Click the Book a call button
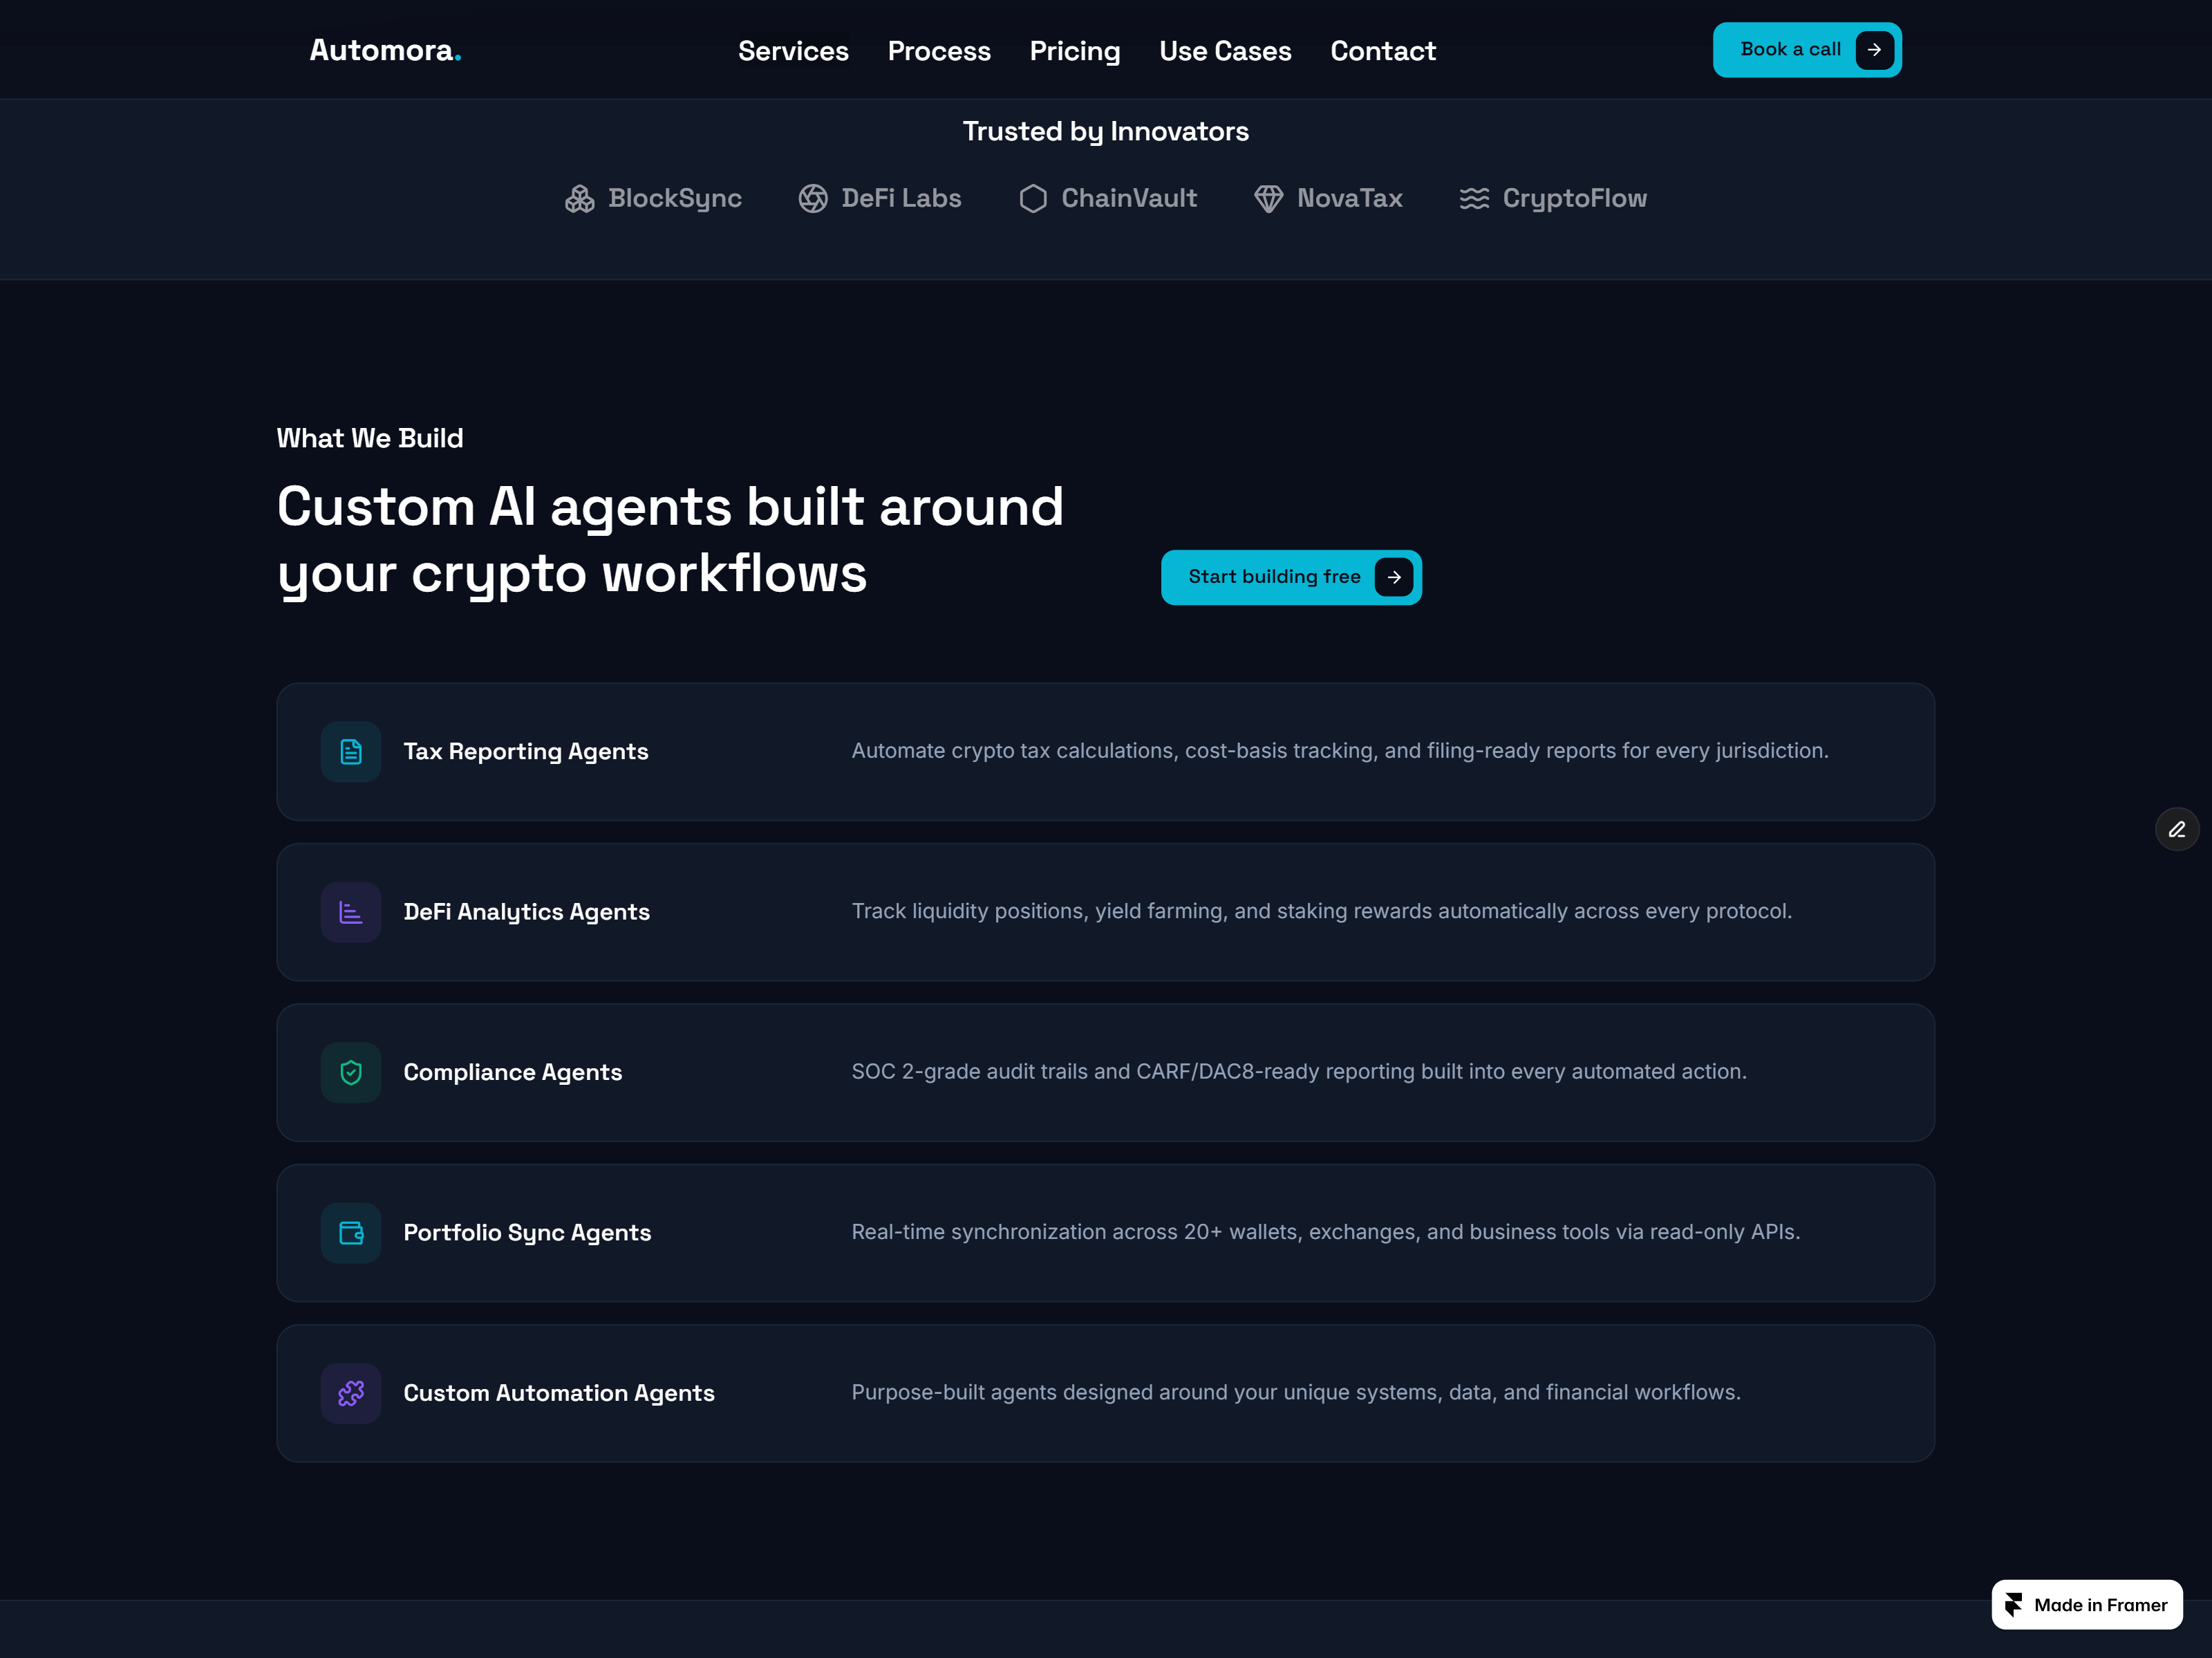This screenshot has height=1658, width=2212. point(1807,50)
